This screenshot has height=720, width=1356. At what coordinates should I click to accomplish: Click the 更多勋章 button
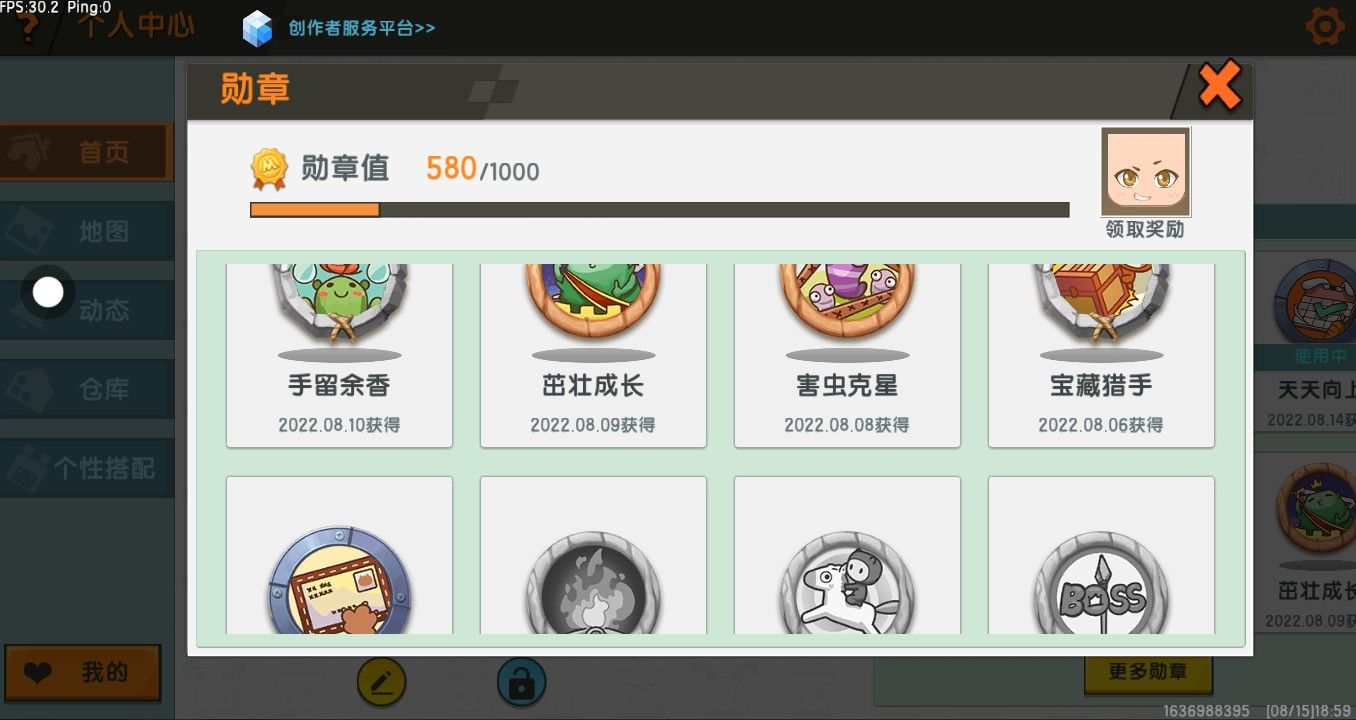tap(1147, 673)
